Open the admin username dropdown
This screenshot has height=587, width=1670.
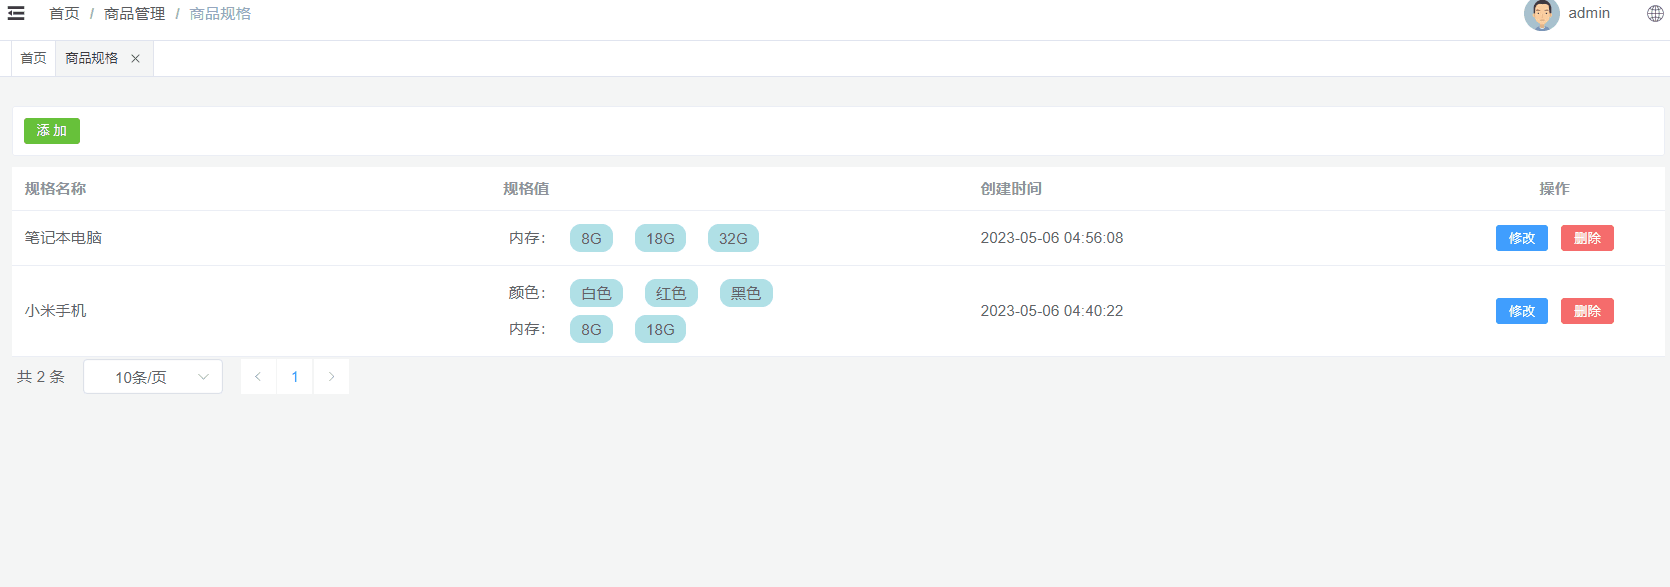coord(1588,14)
